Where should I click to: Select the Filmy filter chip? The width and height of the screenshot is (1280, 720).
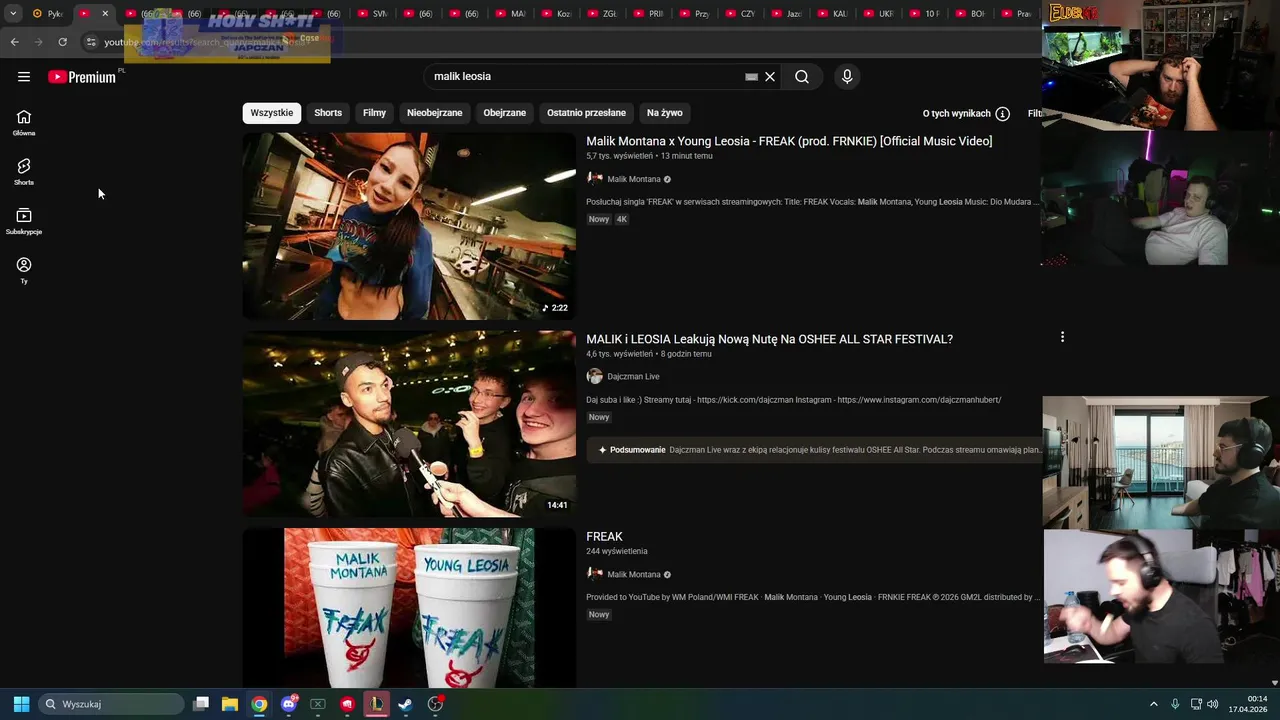tap(374, 113)
